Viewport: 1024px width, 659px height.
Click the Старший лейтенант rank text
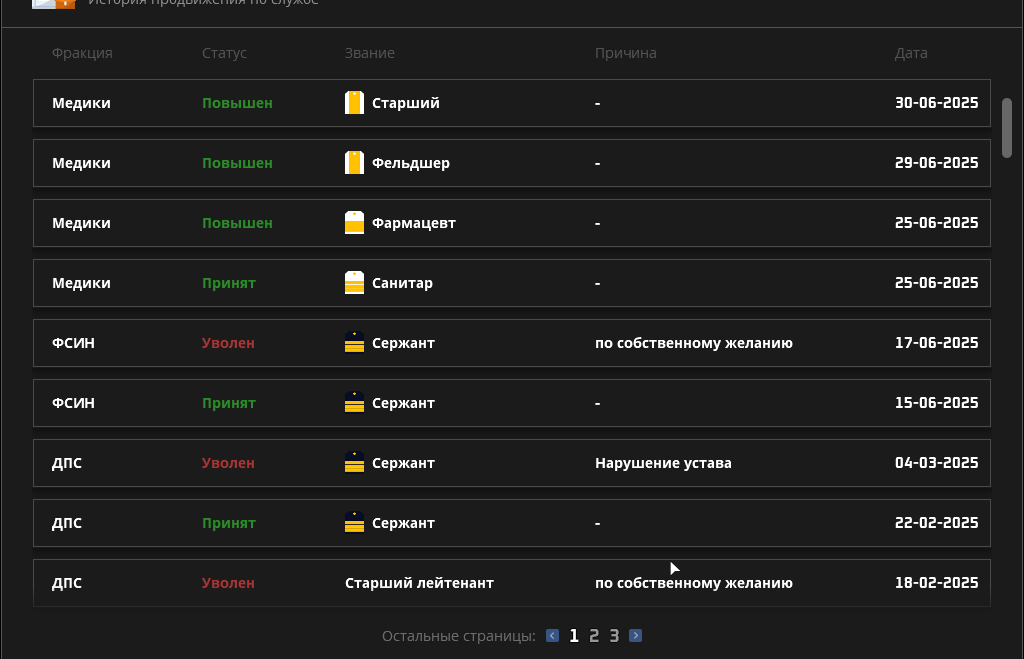tap(419, 583)
